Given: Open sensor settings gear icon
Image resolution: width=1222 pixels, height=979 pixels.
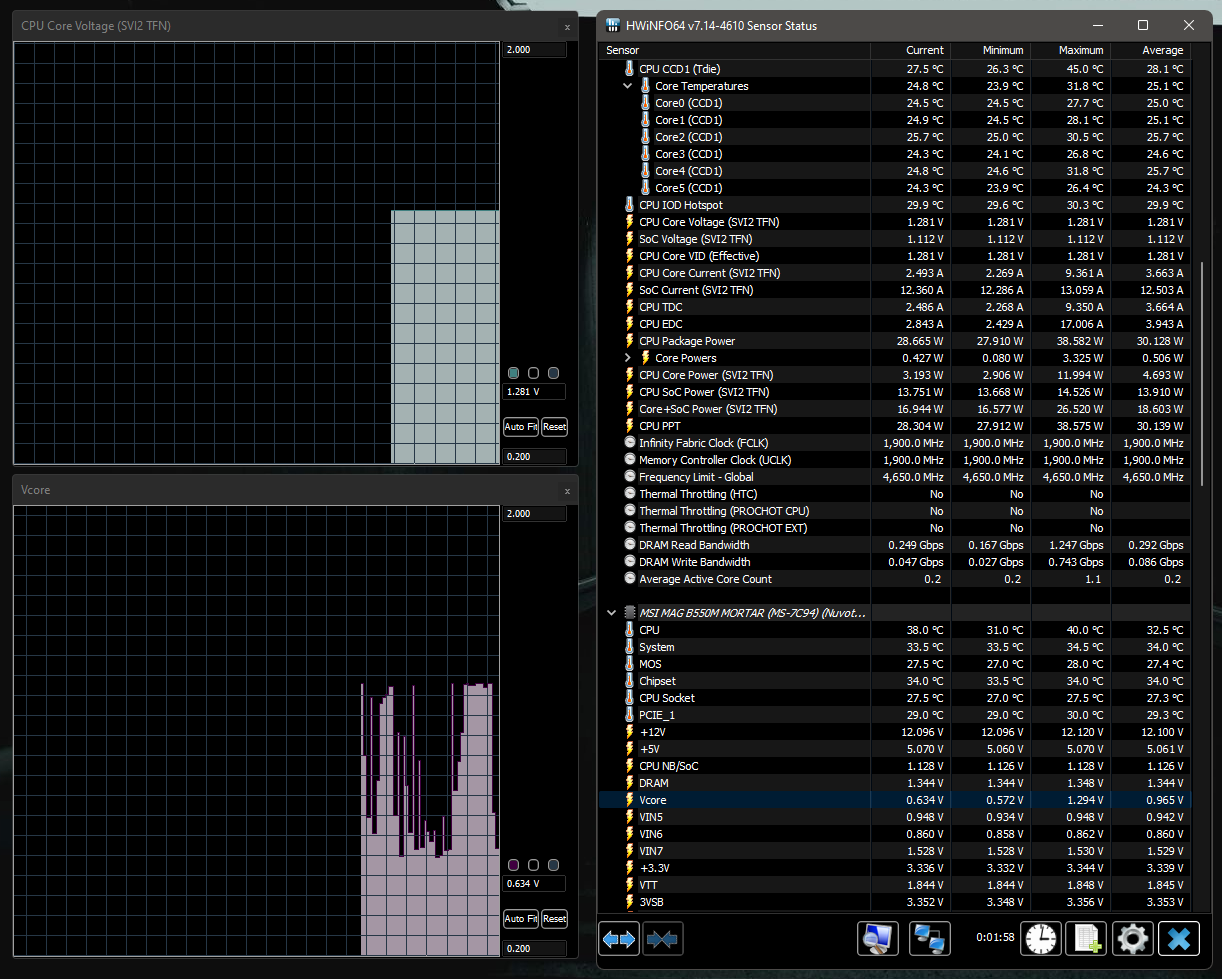Looking at the screenshot, I should [x=1132, y=939].
